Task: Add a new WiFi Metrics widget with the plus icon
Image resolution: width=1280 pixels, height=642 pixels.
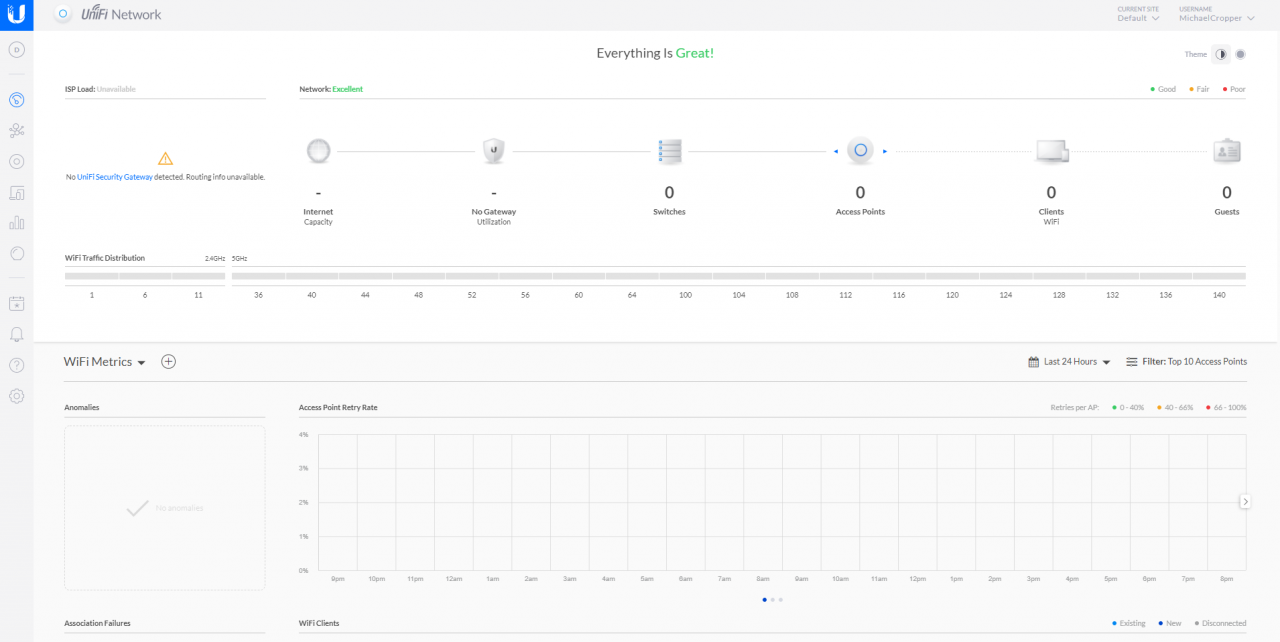Action: [x=168, y=361]
